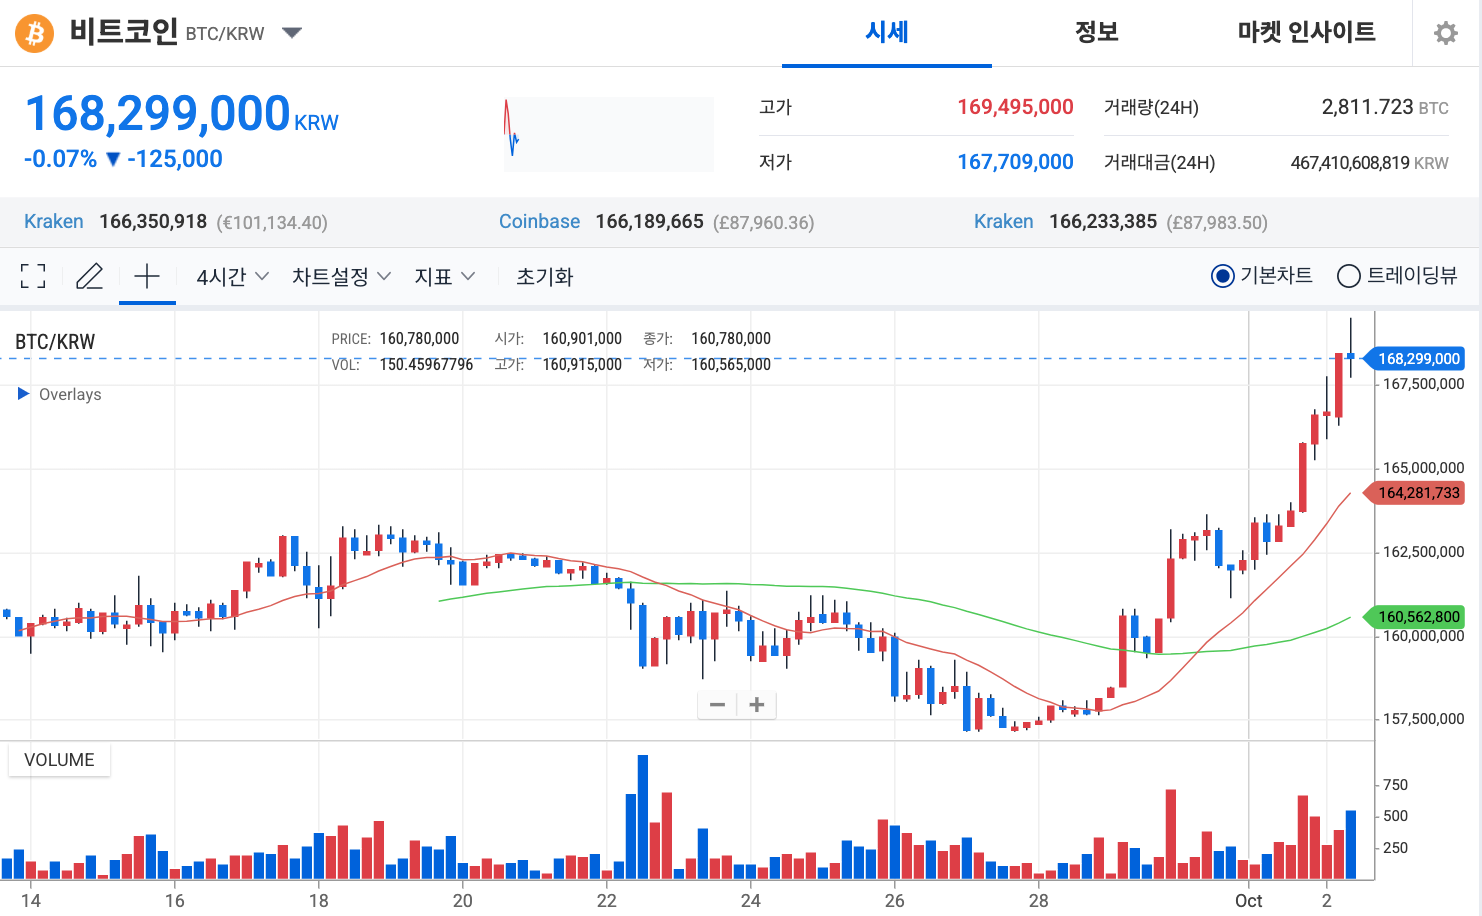Open the 차트설정 chart settings dropdown
Screen dimensions: 1482x916
click(x=340, y=276)
